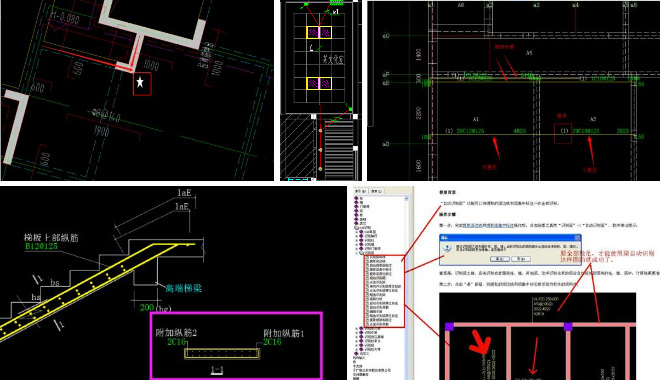This screenshot has width=660, height=380.
Task: Click the help tree scrollbar up arrow
Action: 406,198
